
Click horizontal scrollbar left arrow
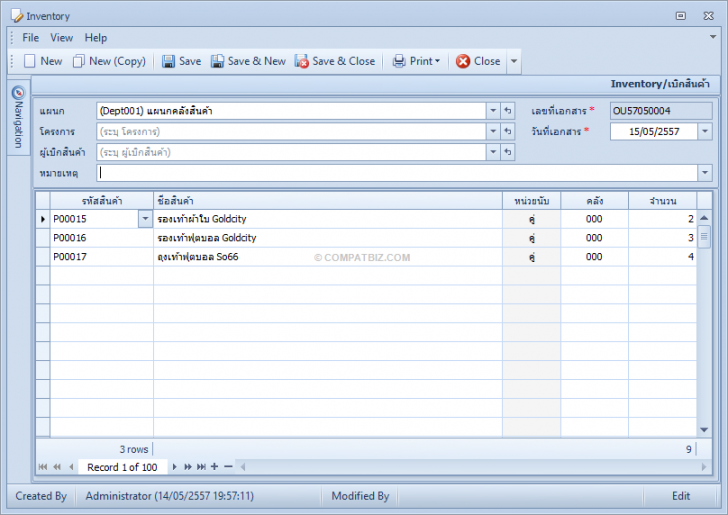click(242, 467)
